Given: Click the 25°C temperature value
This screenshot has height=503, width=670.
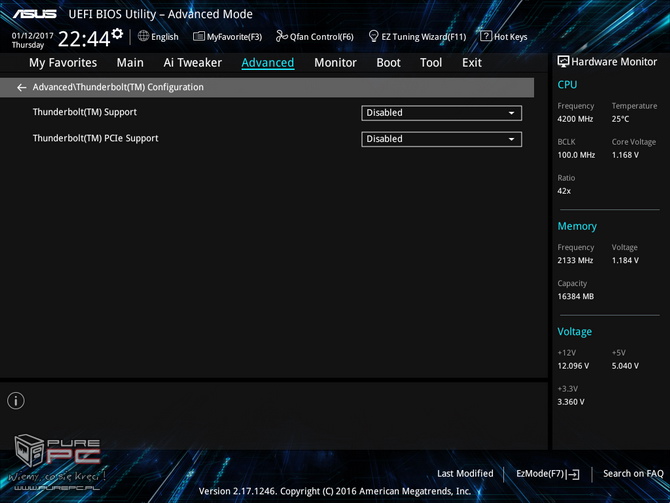Looking at the screenshot, I should coord(620,119).
